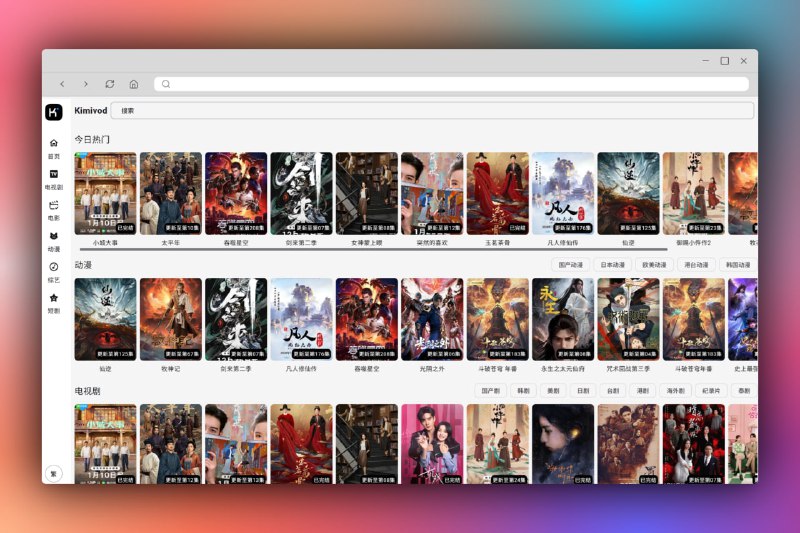Open the pink couple poster in 电视剧 row

[432, 444]
